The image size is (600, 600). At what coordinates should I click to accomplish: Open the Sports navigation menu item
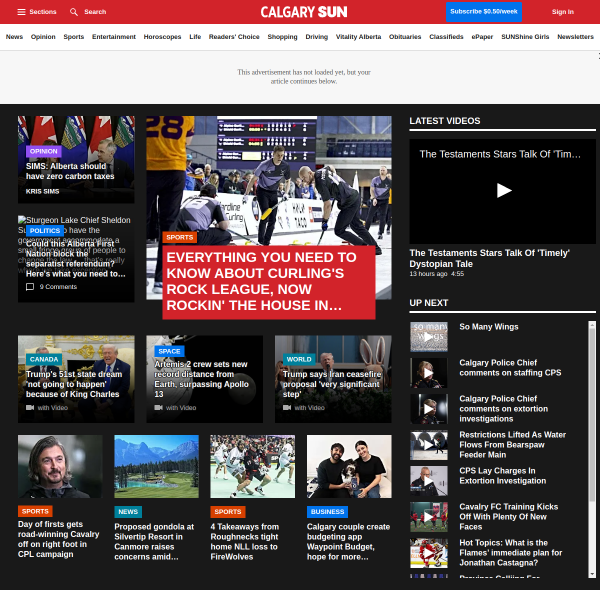click(x=74, y=37)
